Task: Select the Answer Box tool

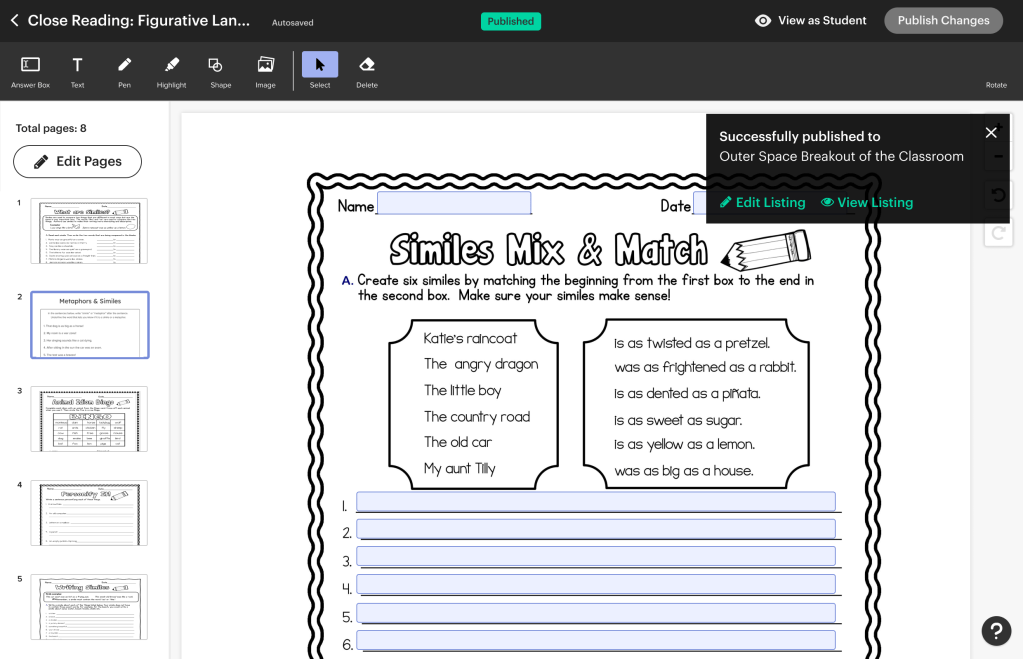Action: coord(30,70)
